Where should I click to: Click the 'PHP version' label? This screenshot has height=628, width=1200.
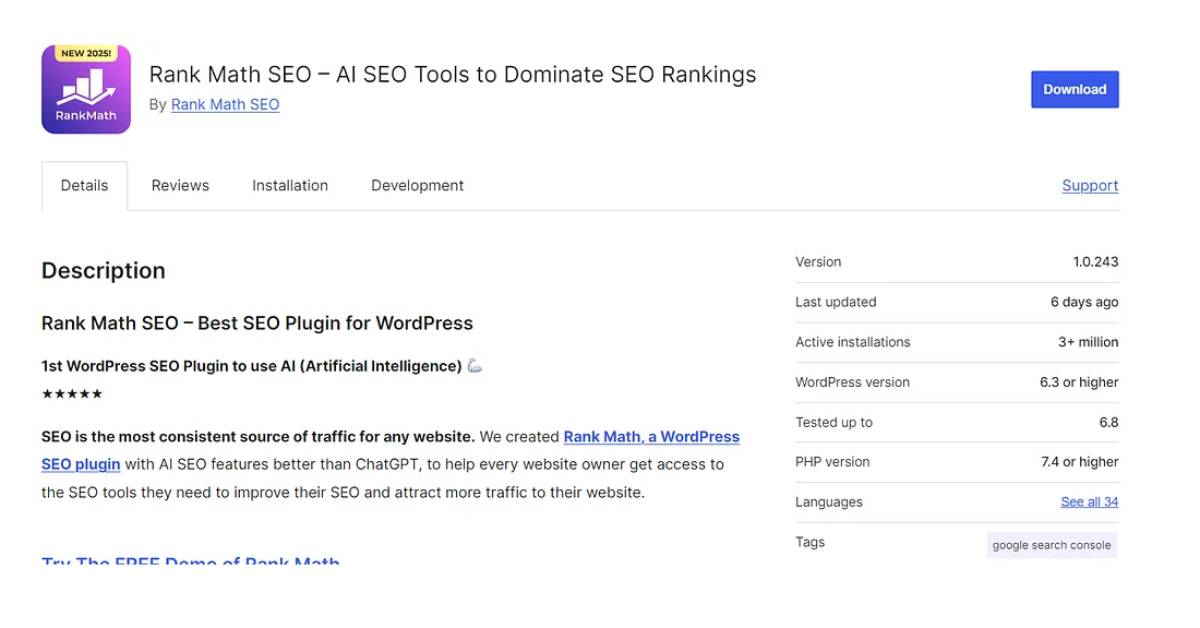point(833,462)
